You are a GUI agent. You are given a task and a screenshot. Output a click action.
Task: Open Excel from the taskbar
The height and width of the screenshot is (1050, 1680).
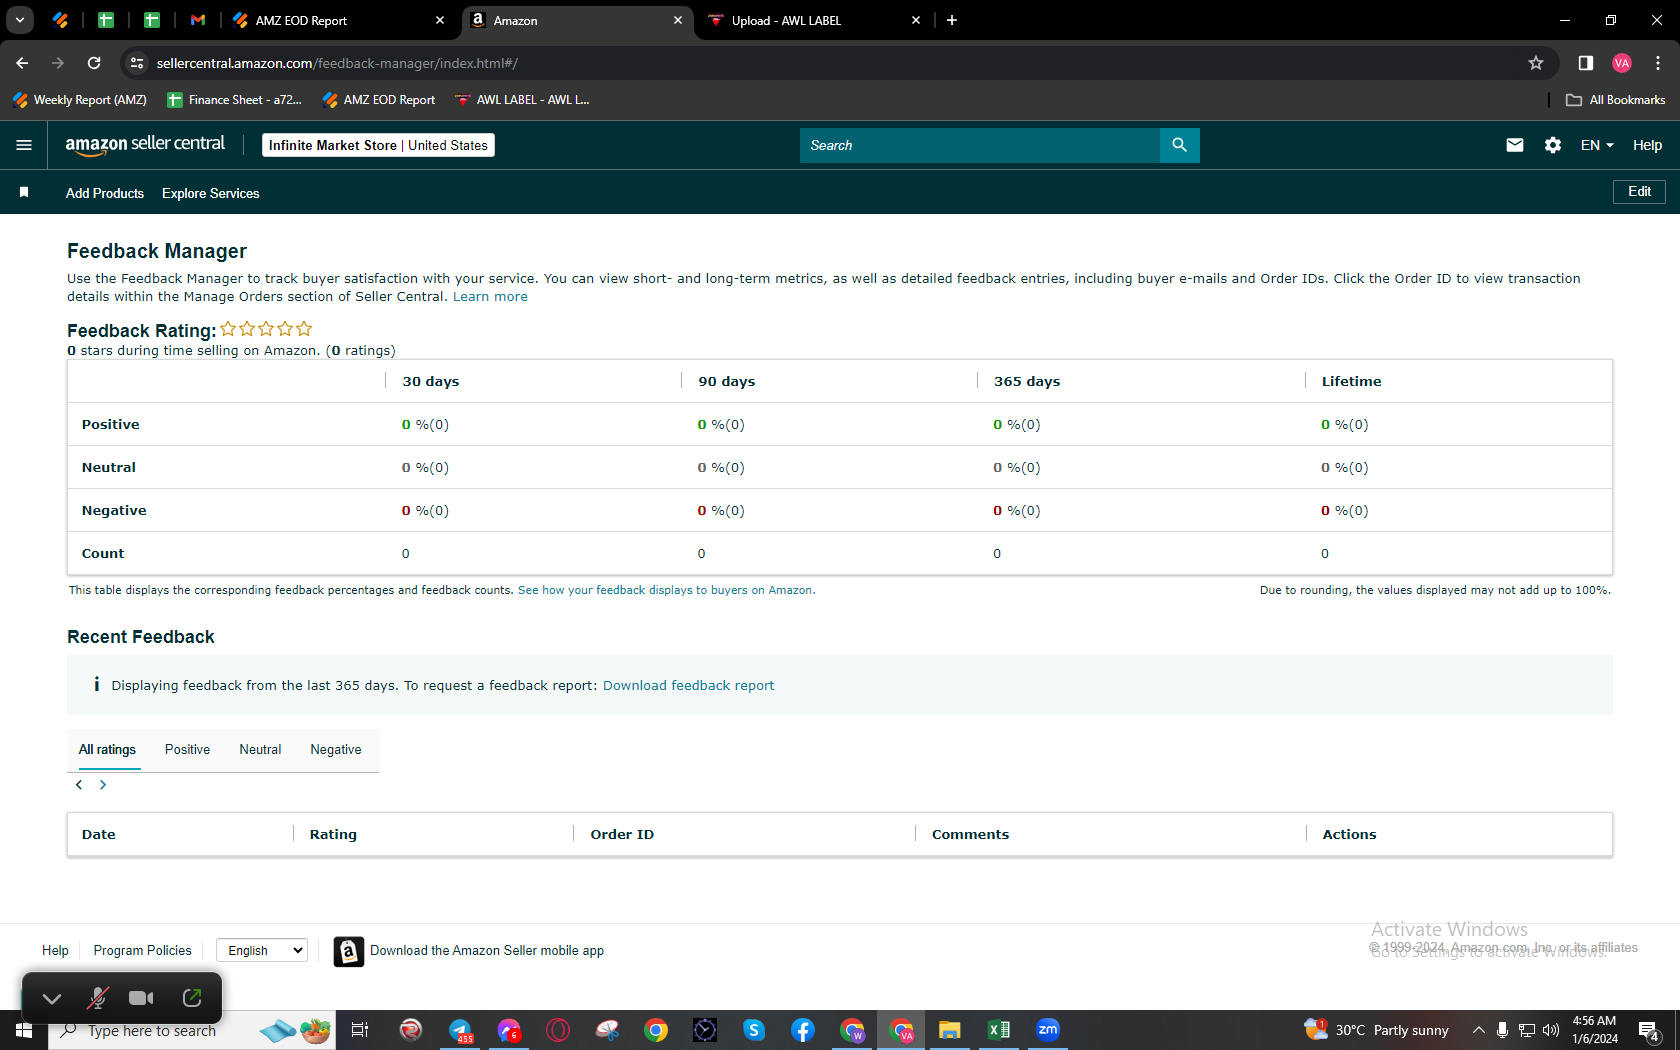pyautogui.click(x=998, y=1030)
